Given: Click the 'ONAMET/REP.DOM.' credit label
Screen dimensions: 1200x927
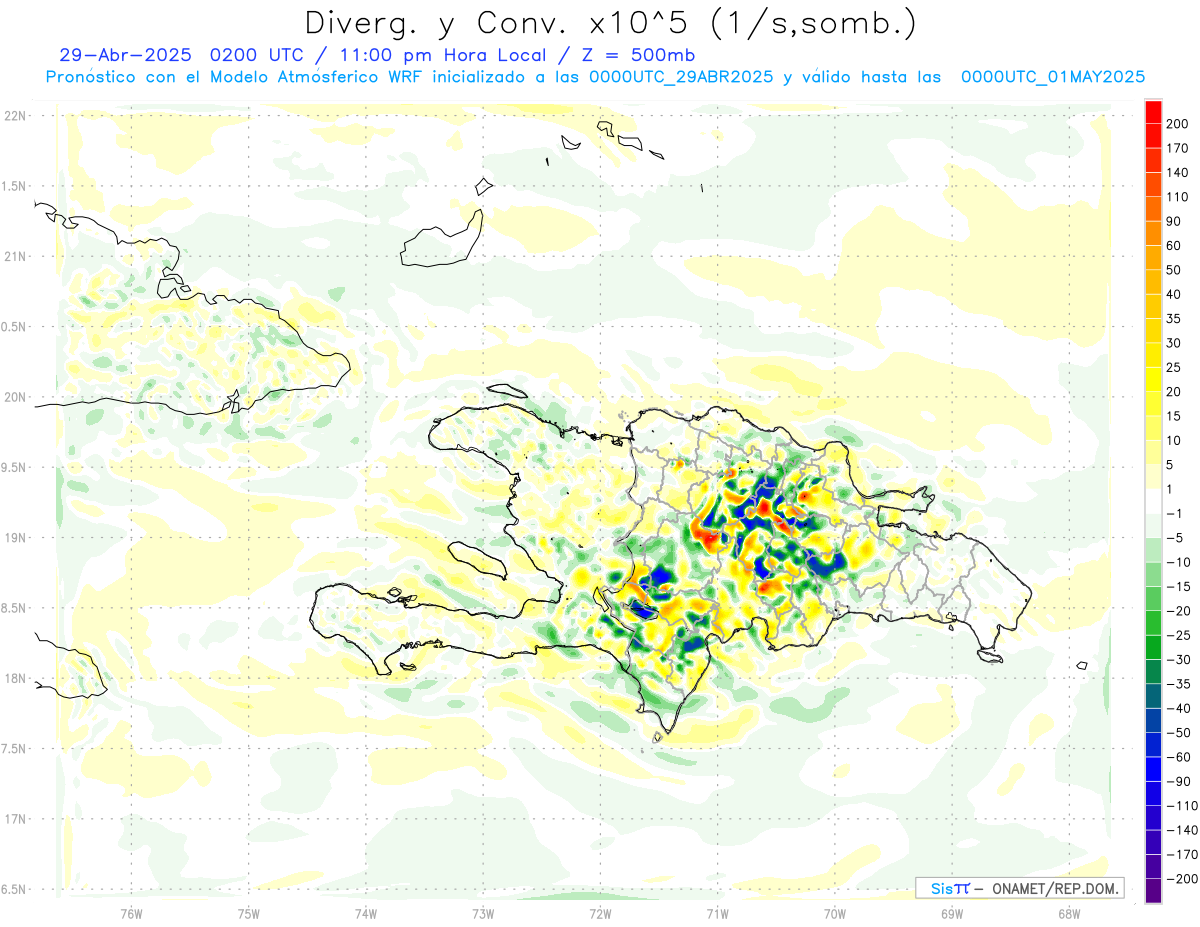Looking at the screenshot, I should 1056,889.
